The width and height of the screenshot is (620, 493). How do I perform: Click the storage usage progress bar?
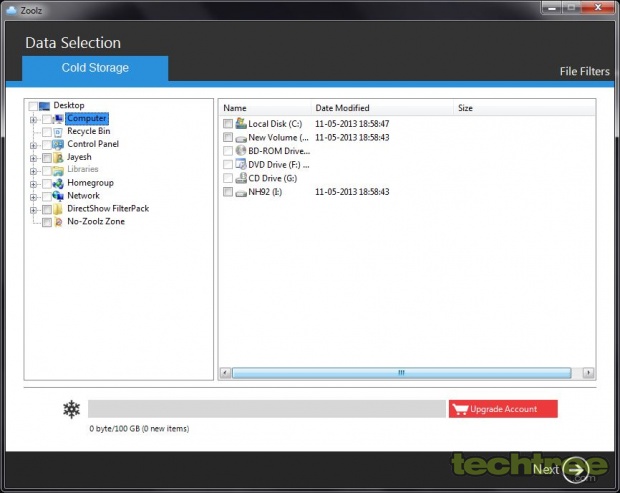tap(267, 409)
